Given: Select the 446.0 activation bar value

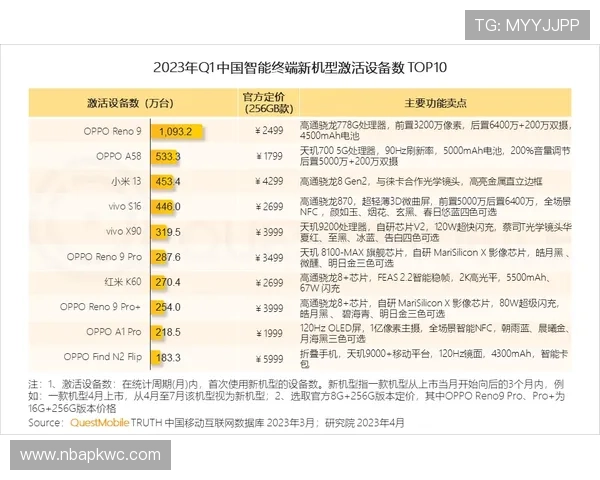Looking at the screenshot, I should tap(168, 207).
